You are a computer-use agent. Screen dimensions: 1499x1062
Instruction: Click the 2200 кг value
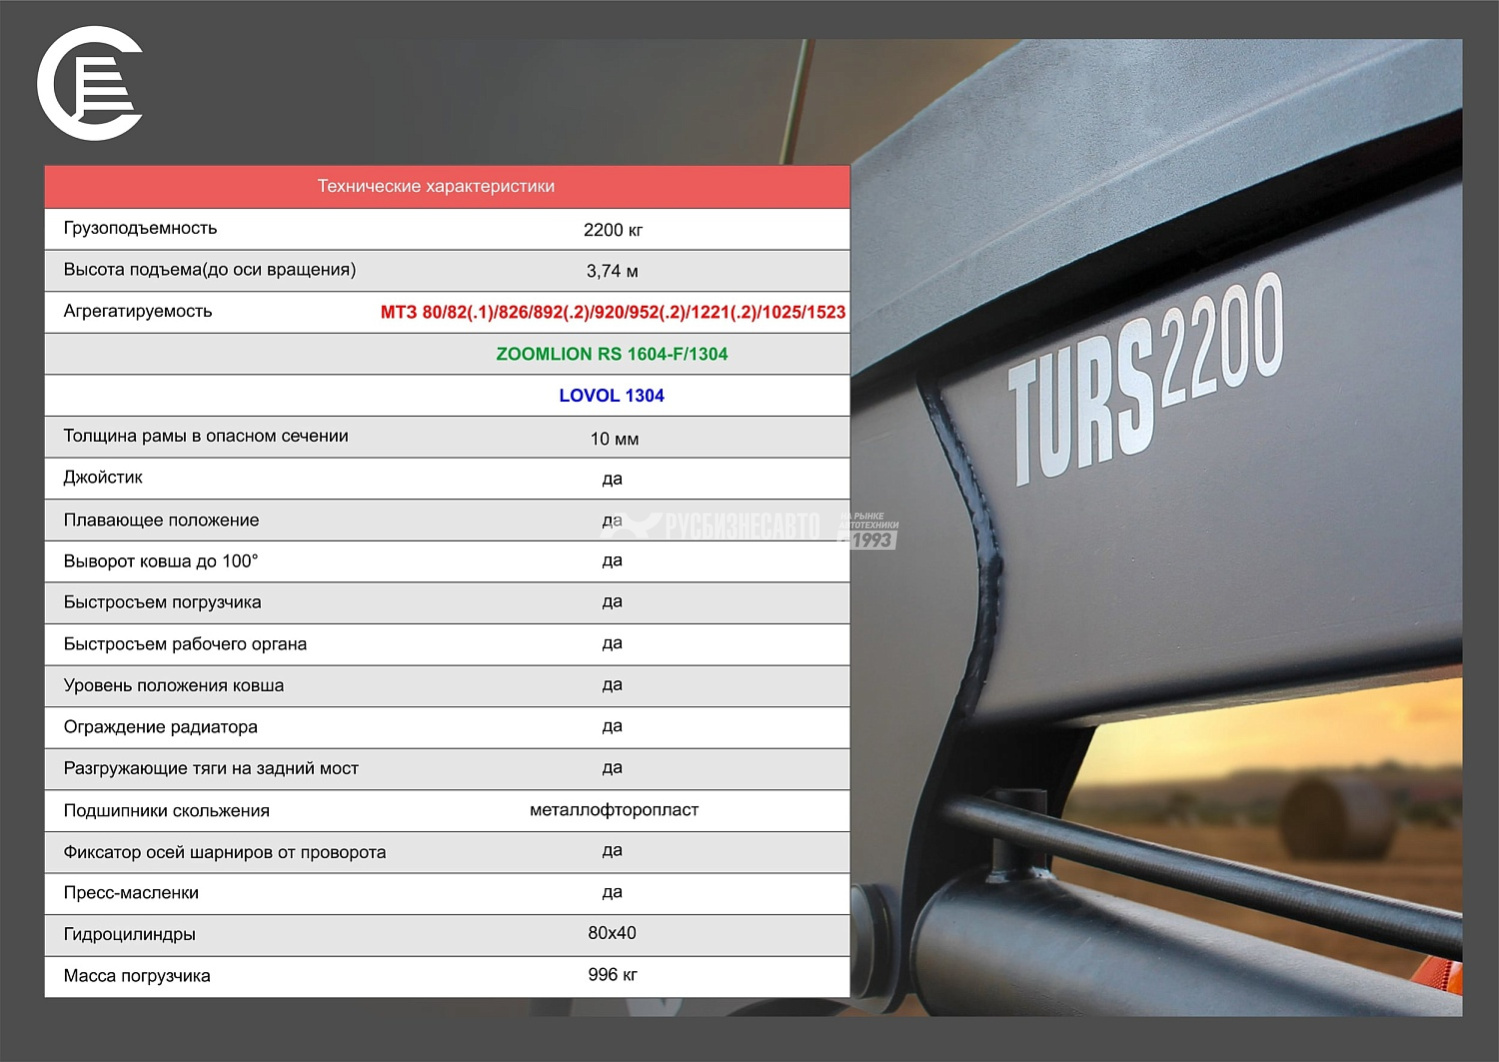click(x=612, y=230)
